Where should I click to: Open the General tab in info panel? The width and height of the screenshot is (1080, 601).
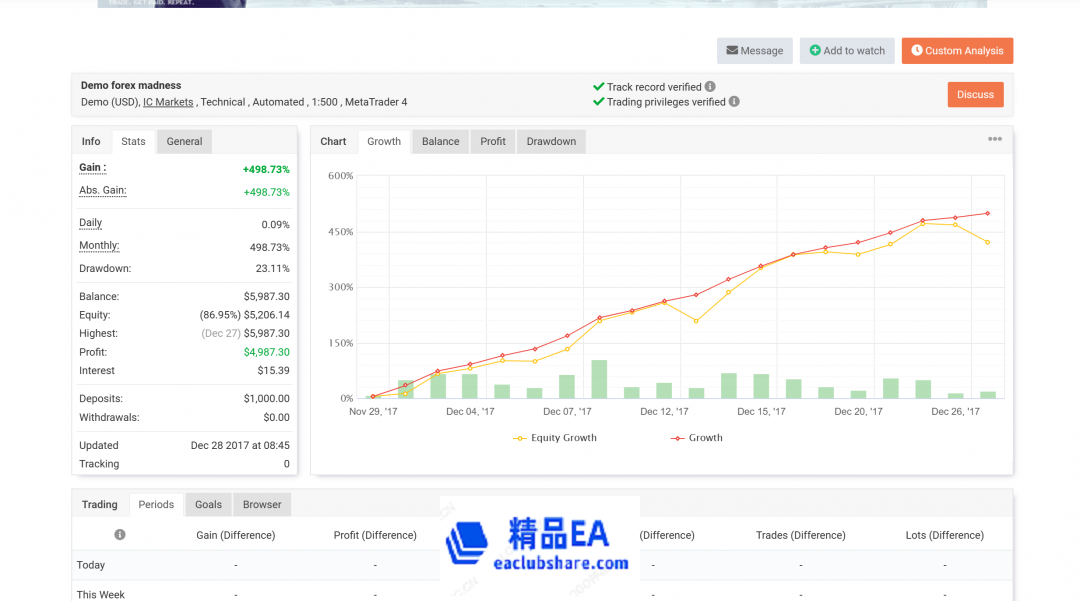click(184, 142)
